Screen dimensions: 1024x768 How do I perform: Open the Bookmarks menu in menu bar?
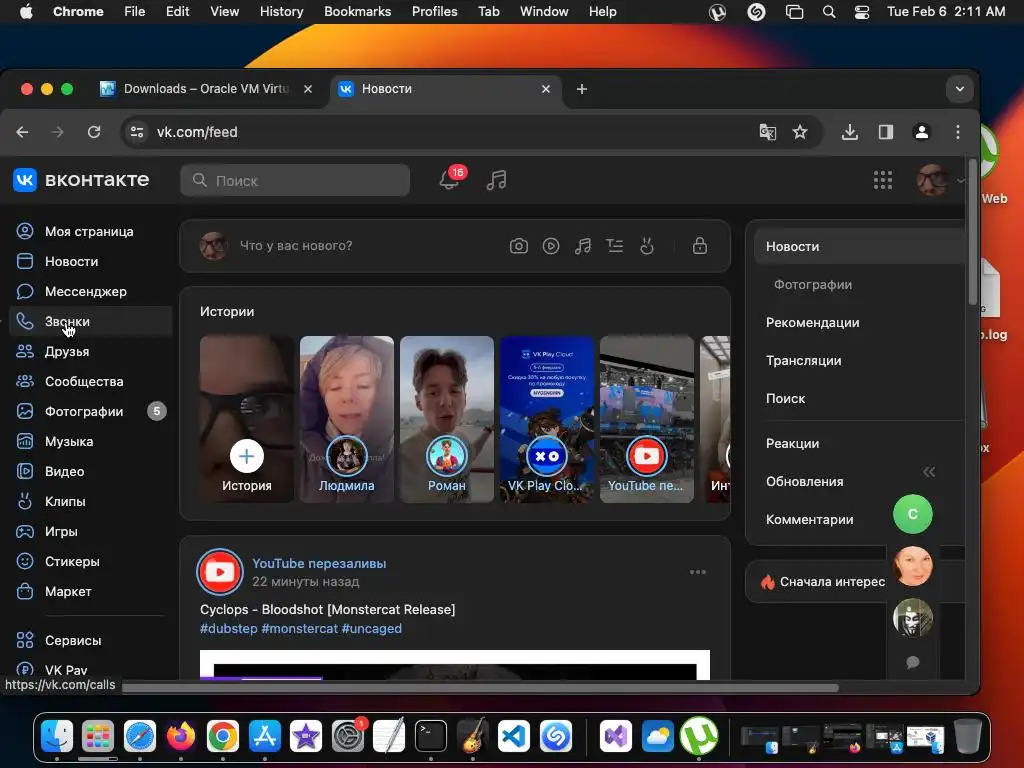[x=357, y=11]
